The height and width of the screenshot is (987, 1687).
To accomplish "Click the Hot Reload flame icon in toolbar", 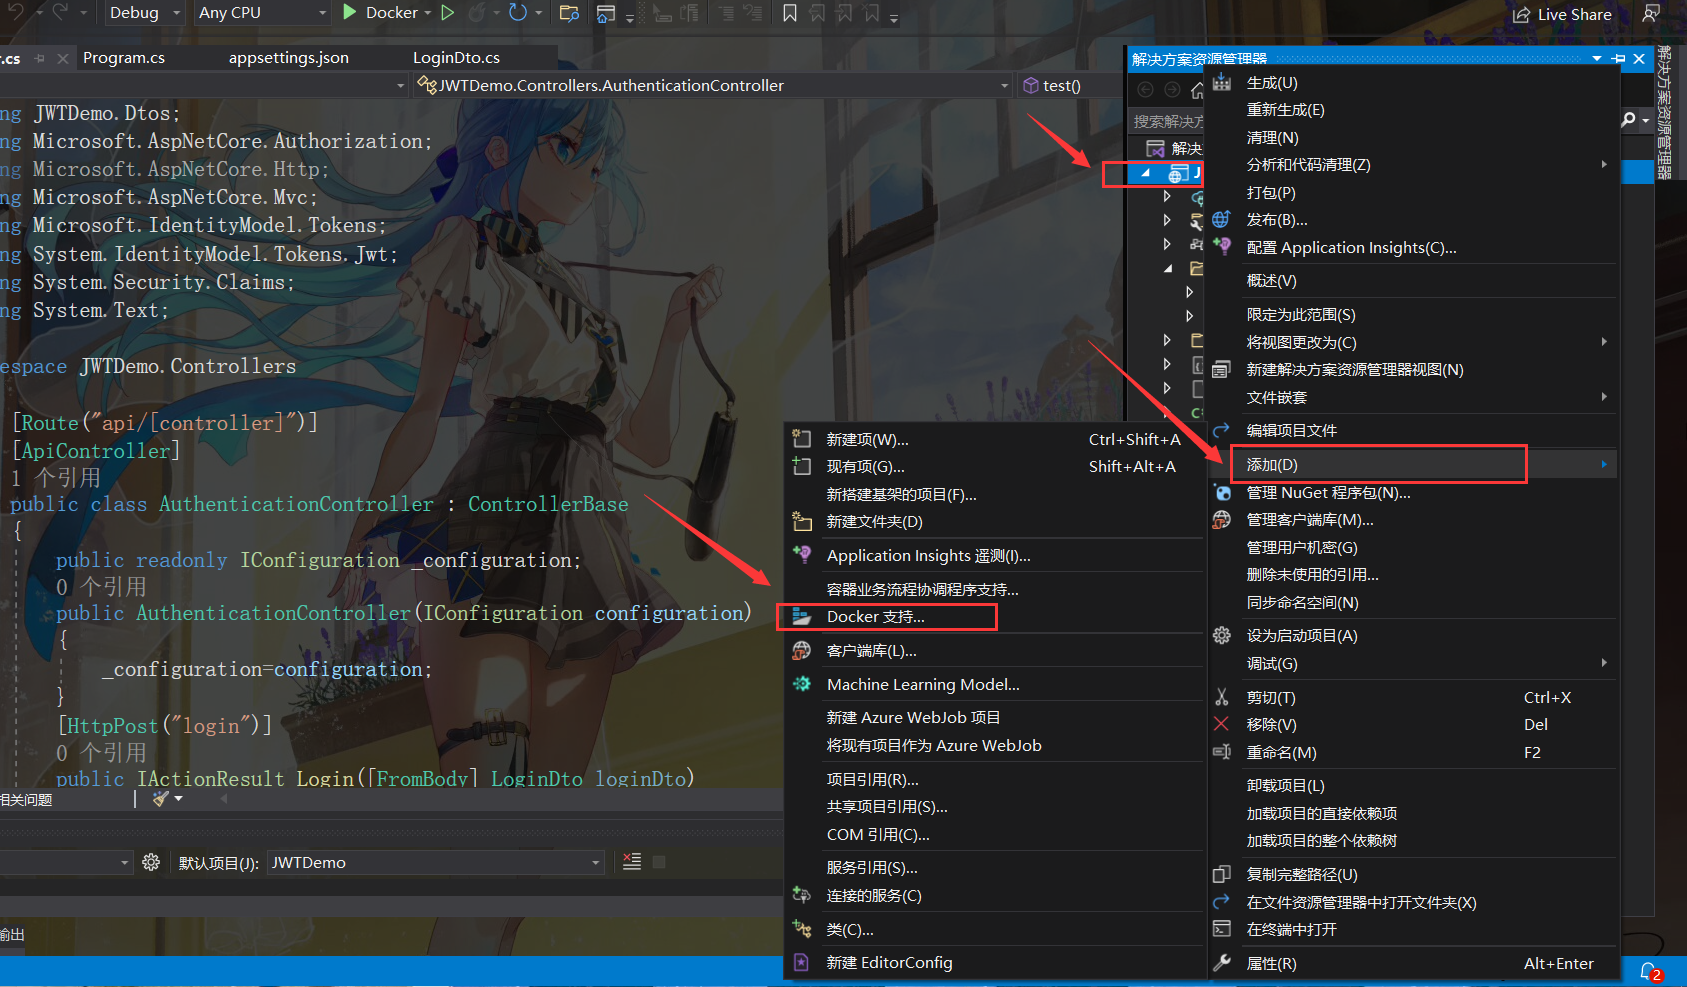I will 476,13.
